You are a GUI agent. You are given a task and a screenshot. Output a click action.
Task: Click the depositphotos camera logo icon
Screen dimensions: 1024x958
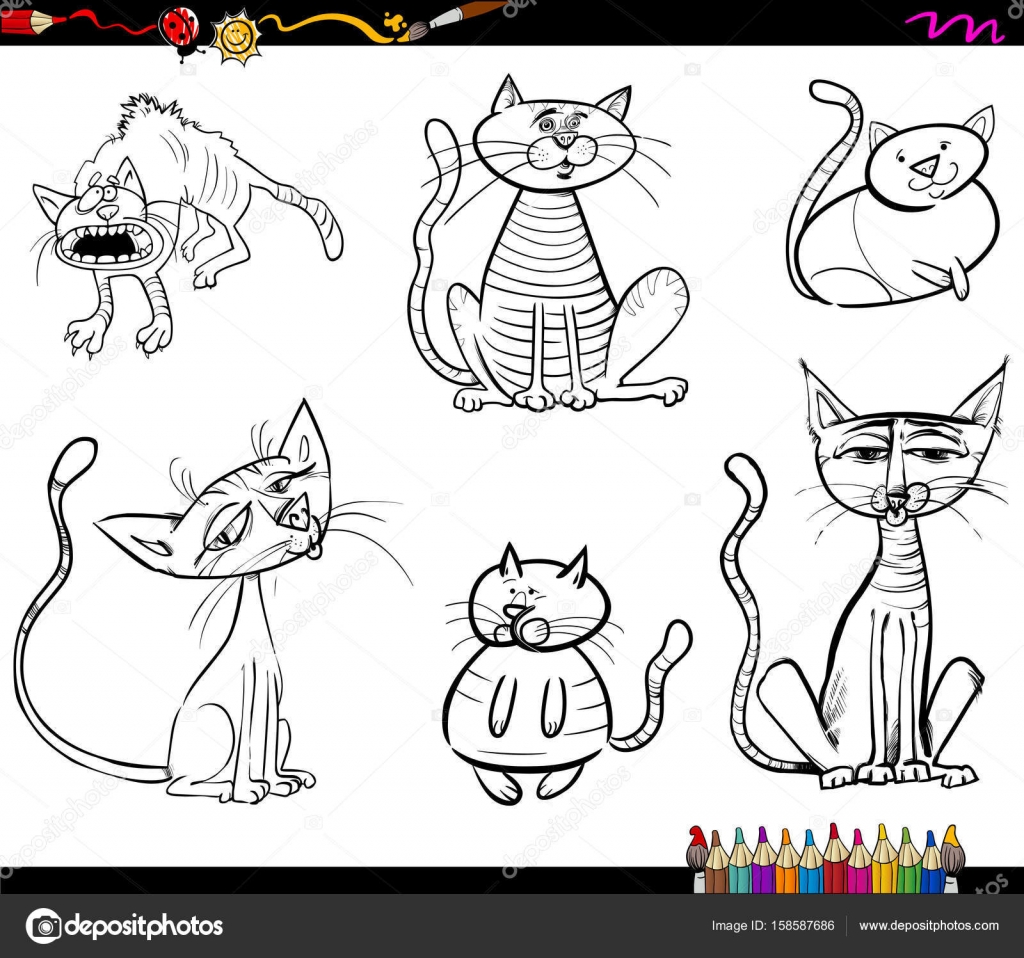pyautogui.click(x=43, y=925)
